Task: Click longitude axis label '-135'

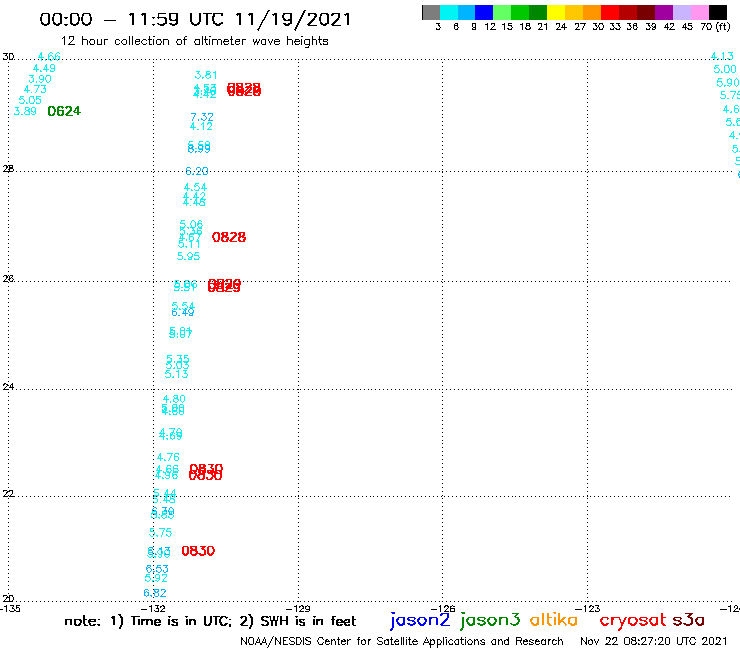Action: pyautogui.click(x=10, y=609)
